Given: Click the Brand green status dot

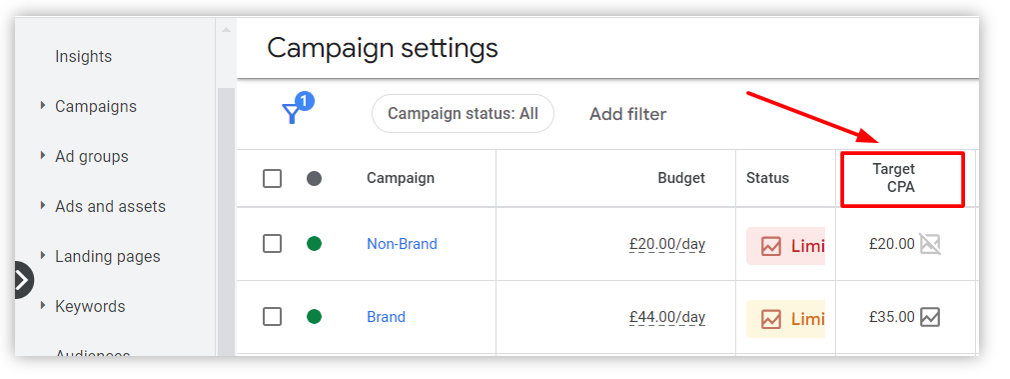Looking at the screenshot, I should [314, 316].
